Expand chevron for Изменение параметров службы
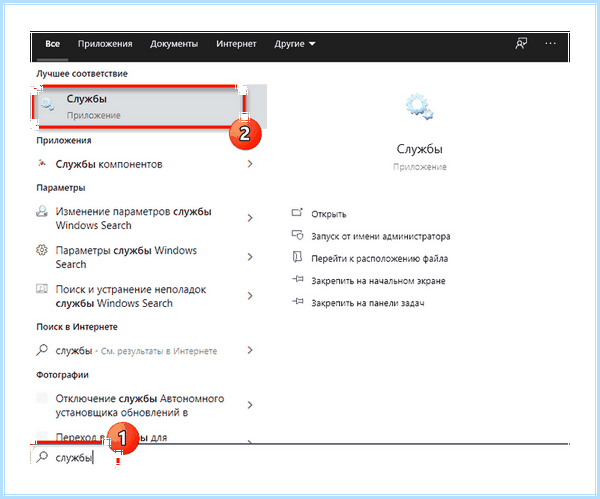Viewport: 600px width, 499px height. pyautogui.click(x=250, y=218)
